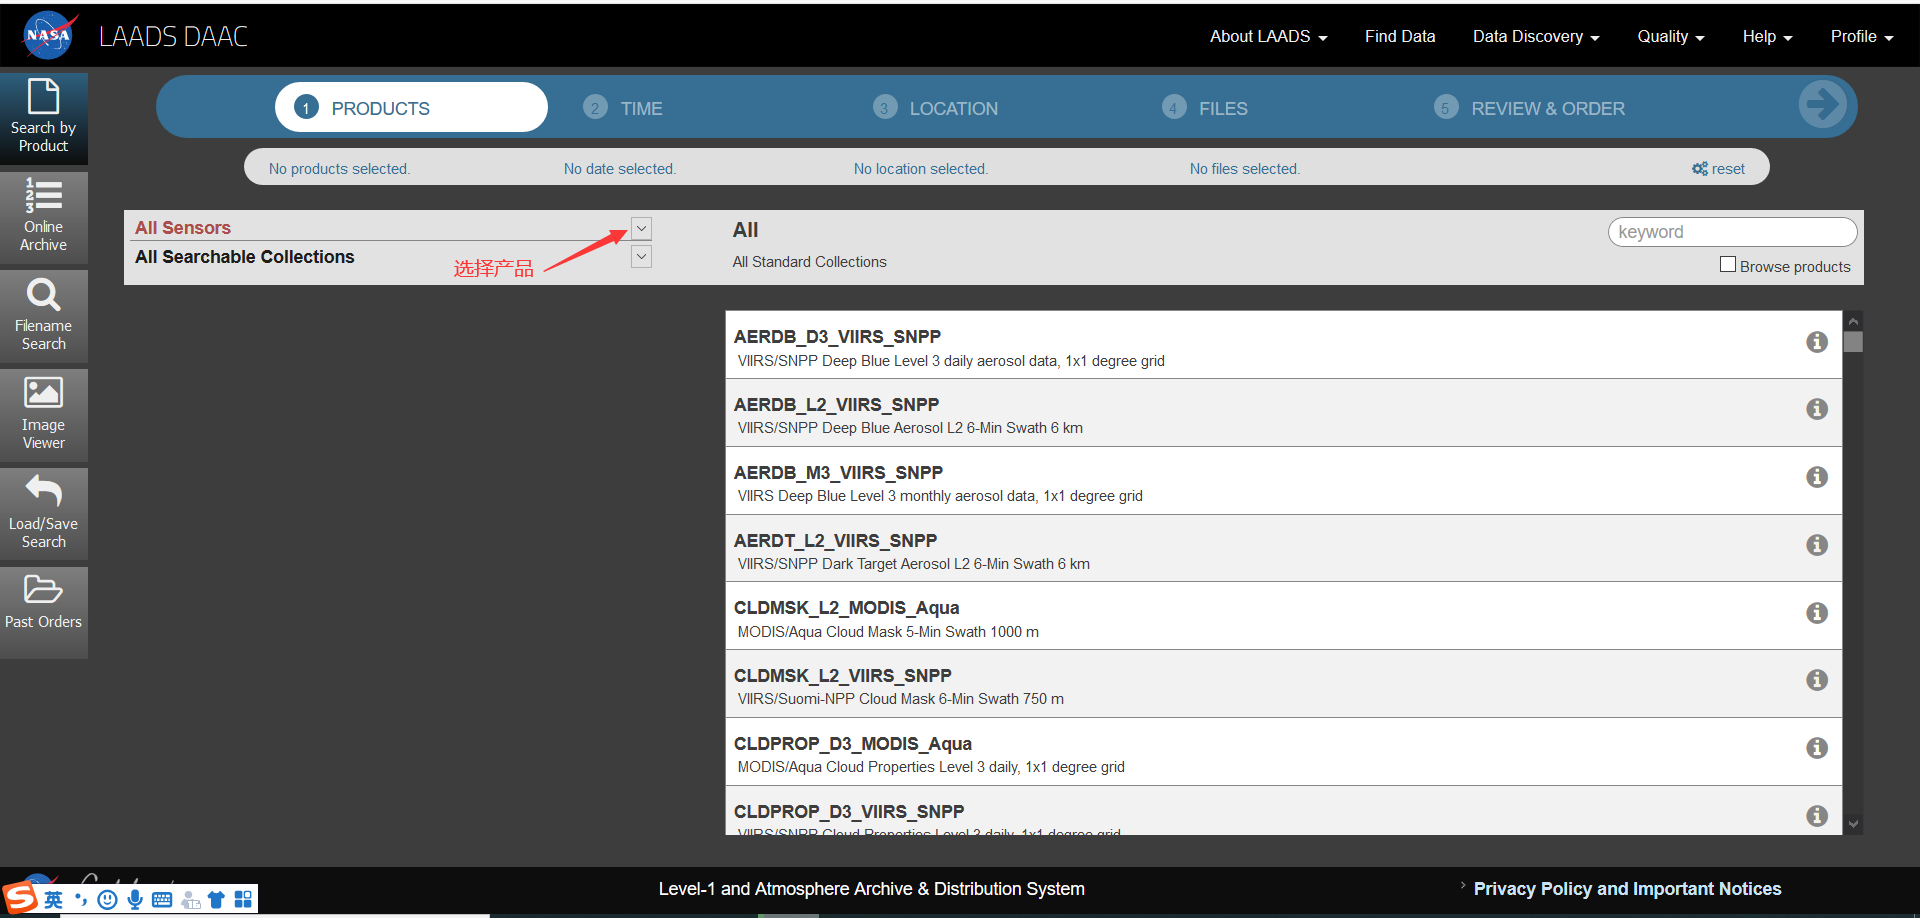The image size is (1920, 918).
Task: Select product CLDMSK_L2_MODIS_Aqua
Action: click(1284, 616)
